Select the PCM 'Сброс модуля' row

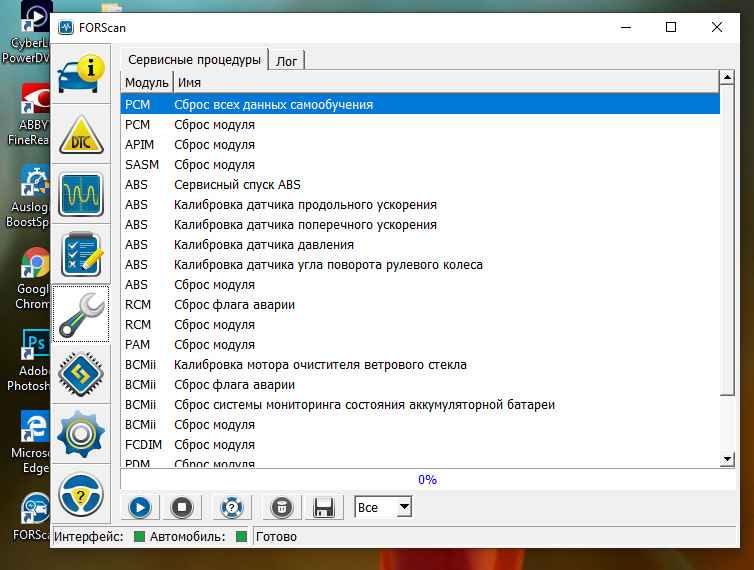[420, 125]
